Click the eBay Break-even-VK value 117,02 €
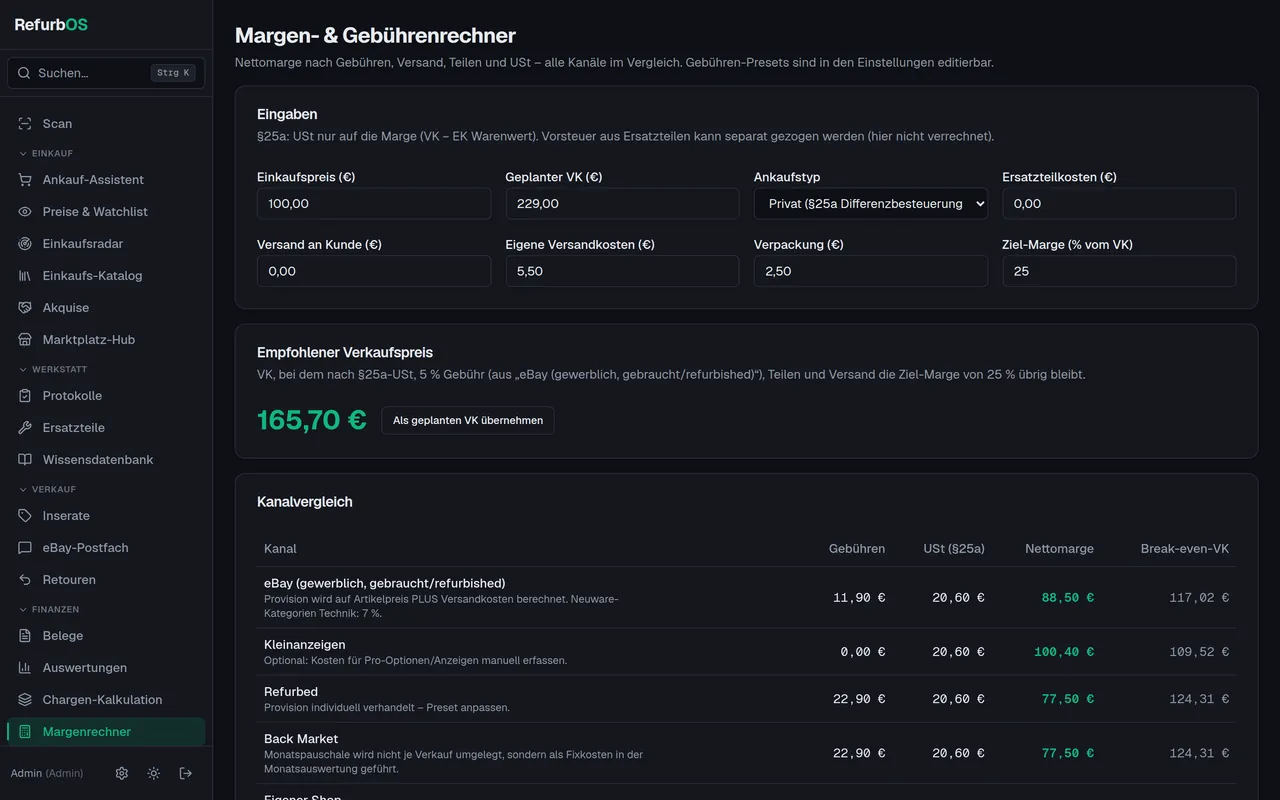The height and width of the screenshot is (800, 1280). (x=1199, y=598)
